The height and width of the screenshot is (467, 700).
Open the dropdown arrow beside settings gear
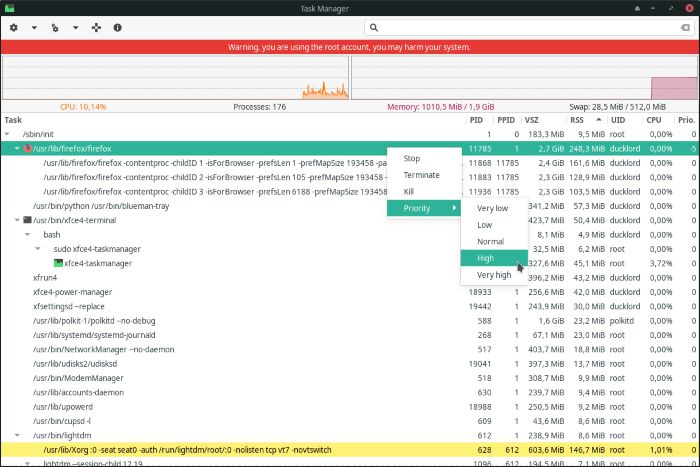tap(34, 28)
